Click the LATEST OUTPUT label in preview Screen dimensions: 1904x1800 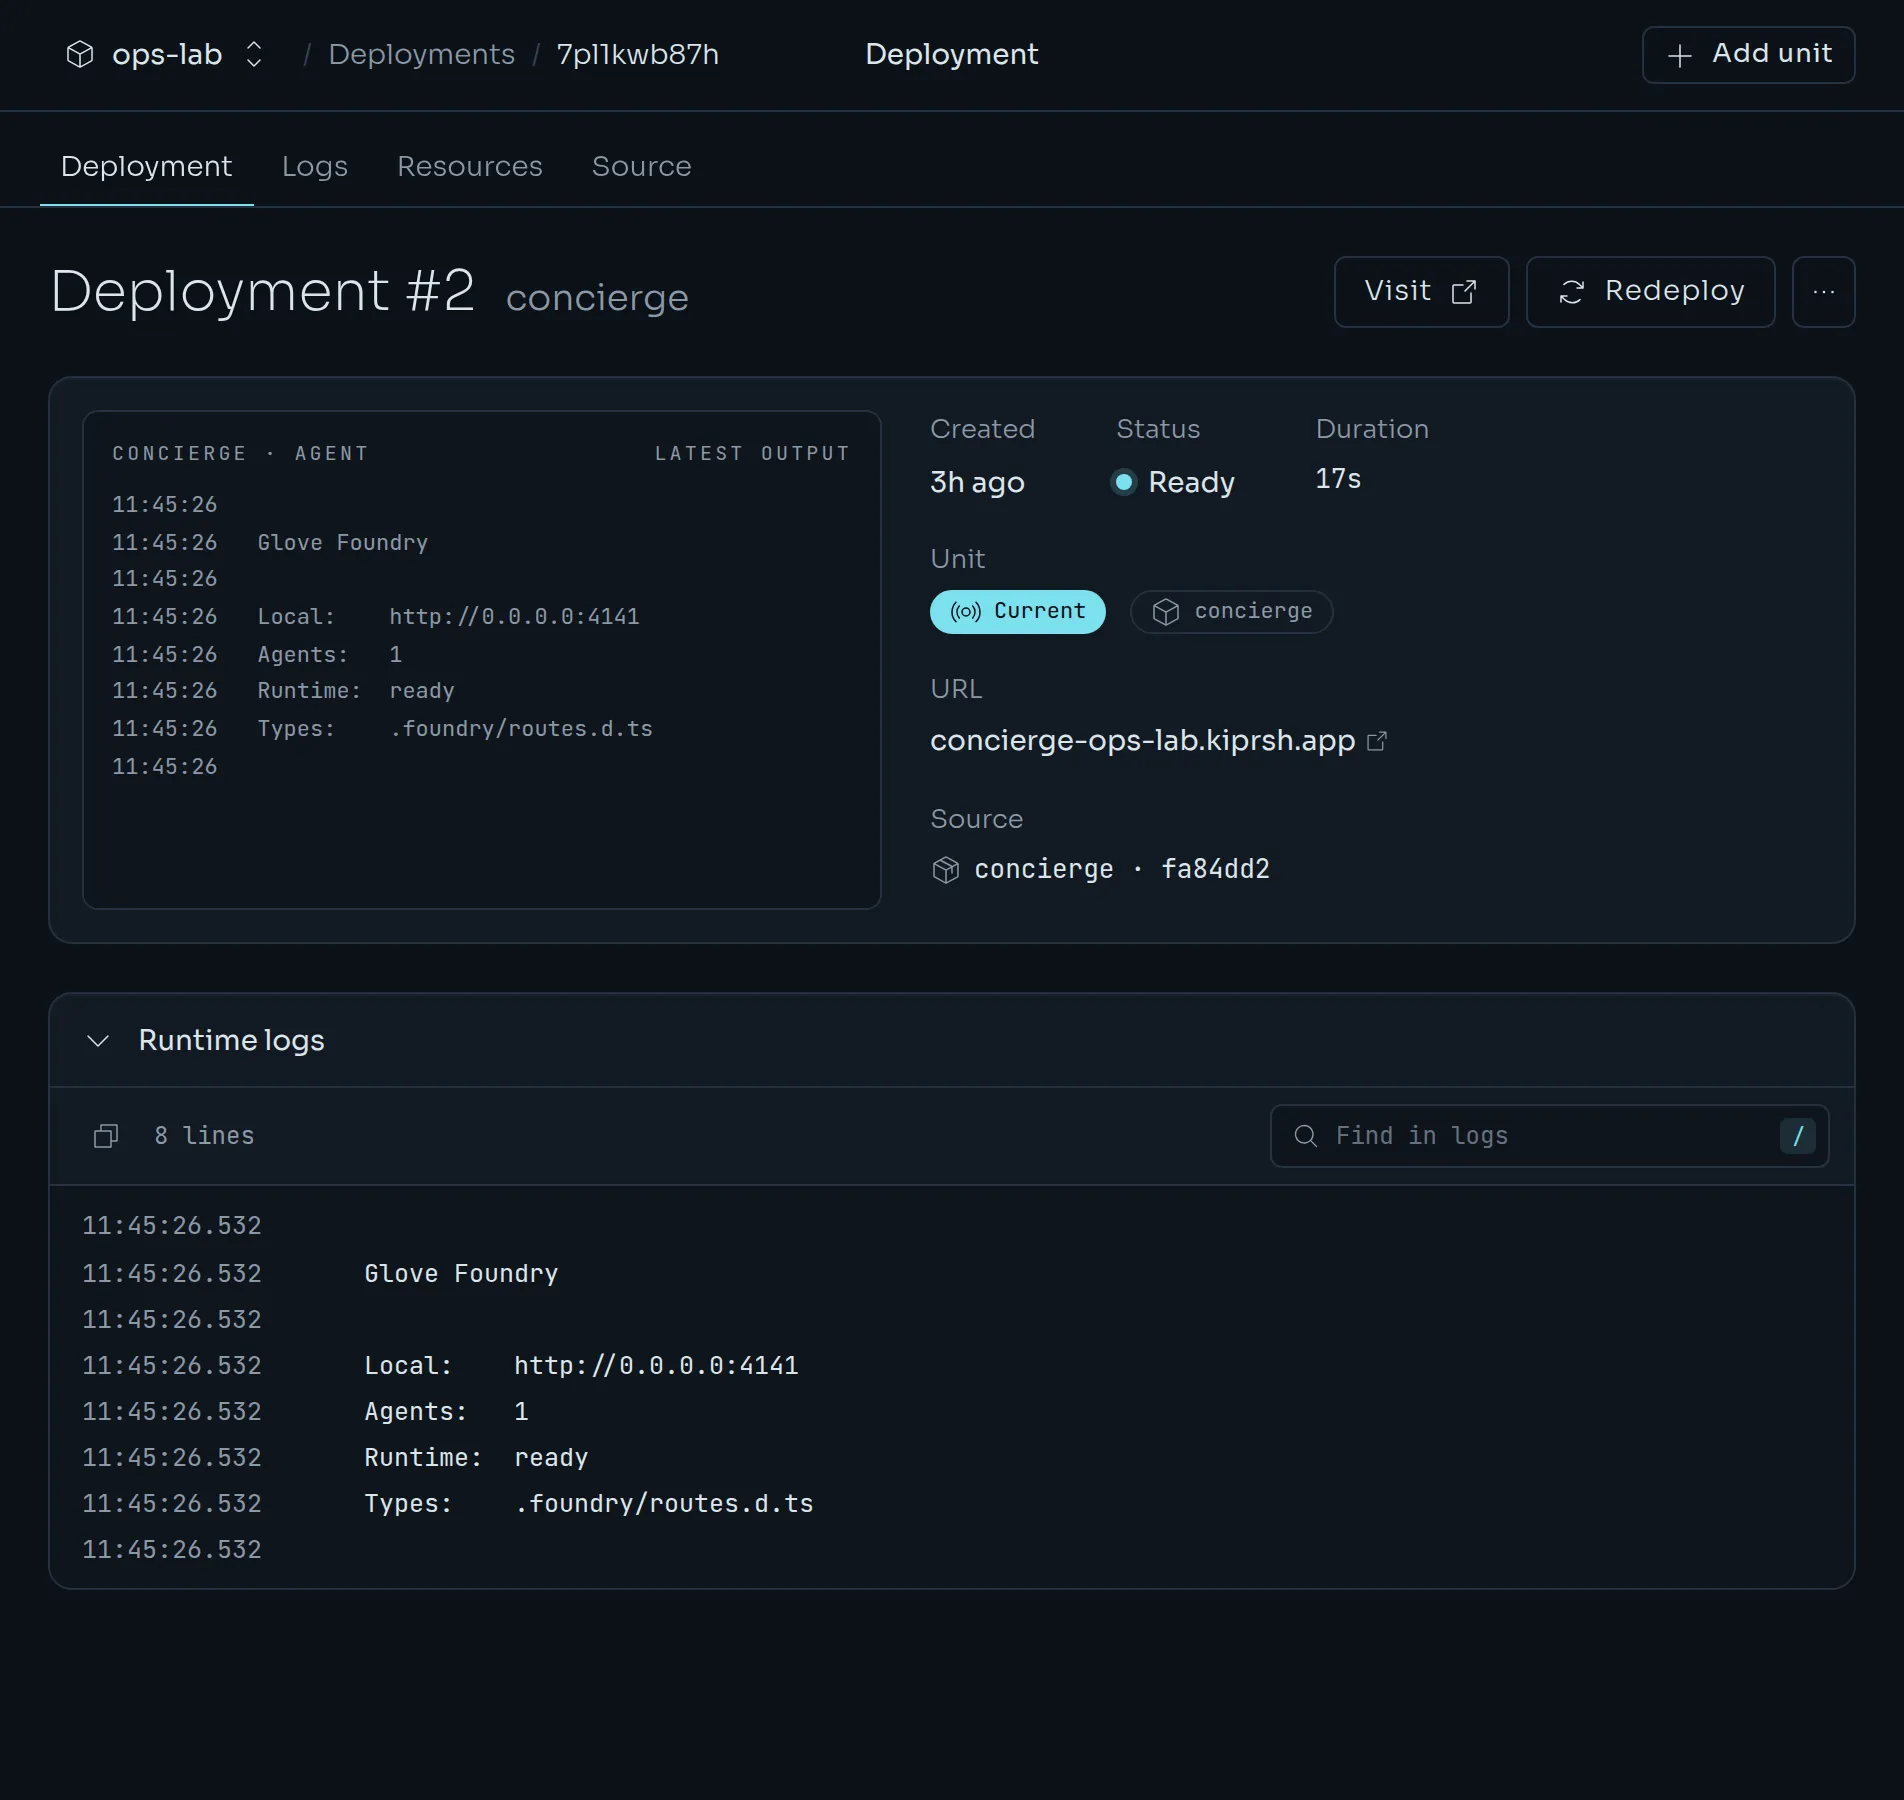click(x=752, y=453)
